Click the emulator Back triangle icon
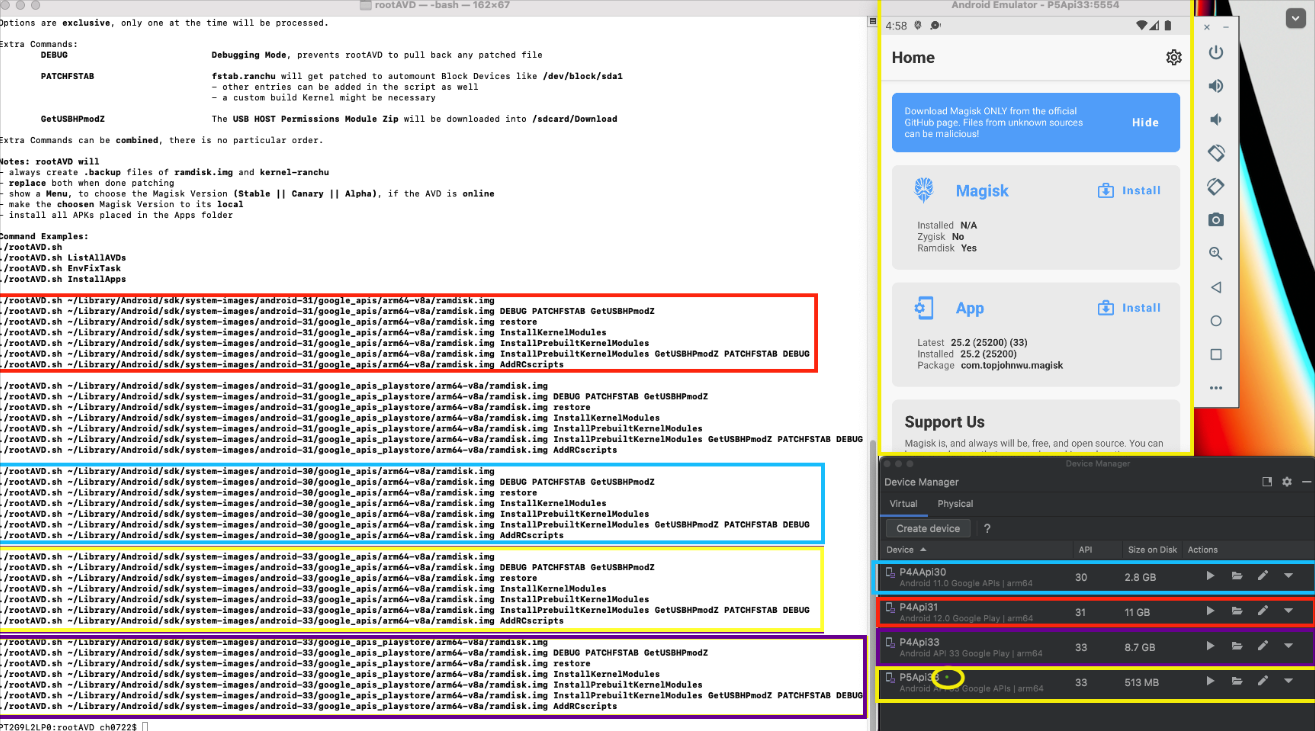1315x731 pixels. pyautogui.click(x=1216, y=287)
